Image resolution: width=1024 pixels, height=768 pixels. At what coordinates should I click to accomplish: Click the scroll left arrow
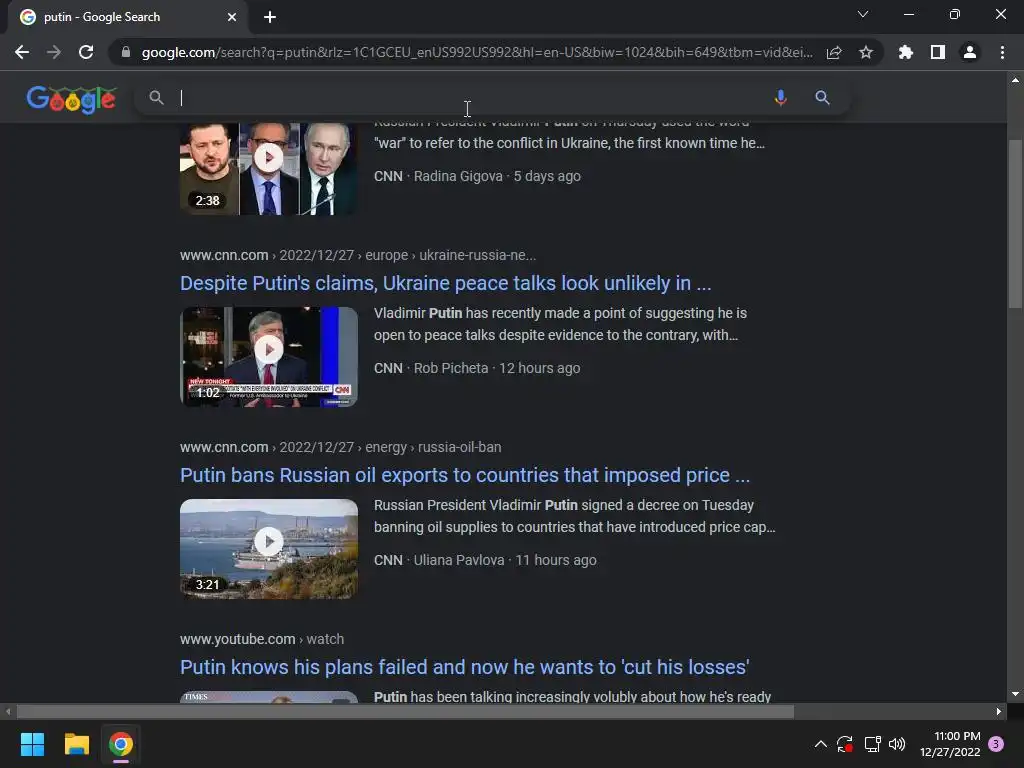(8, 711)
